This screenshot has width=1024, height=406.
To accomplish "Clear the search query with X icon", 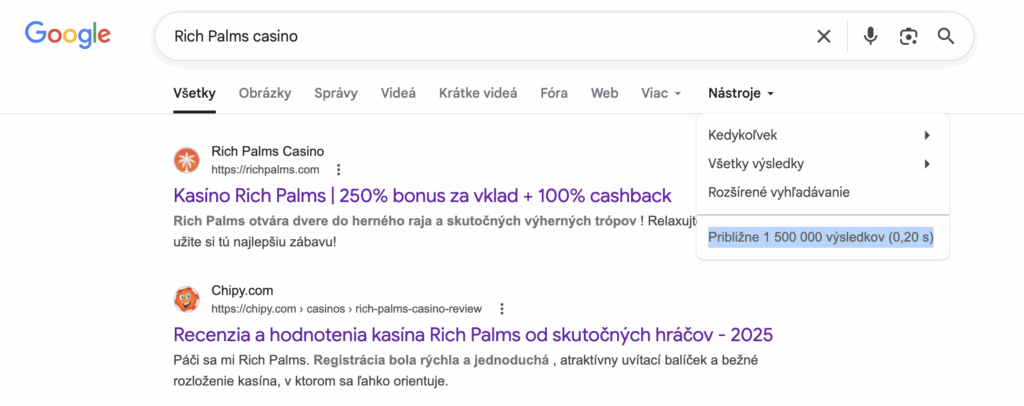I will click(x=824, y=36).
